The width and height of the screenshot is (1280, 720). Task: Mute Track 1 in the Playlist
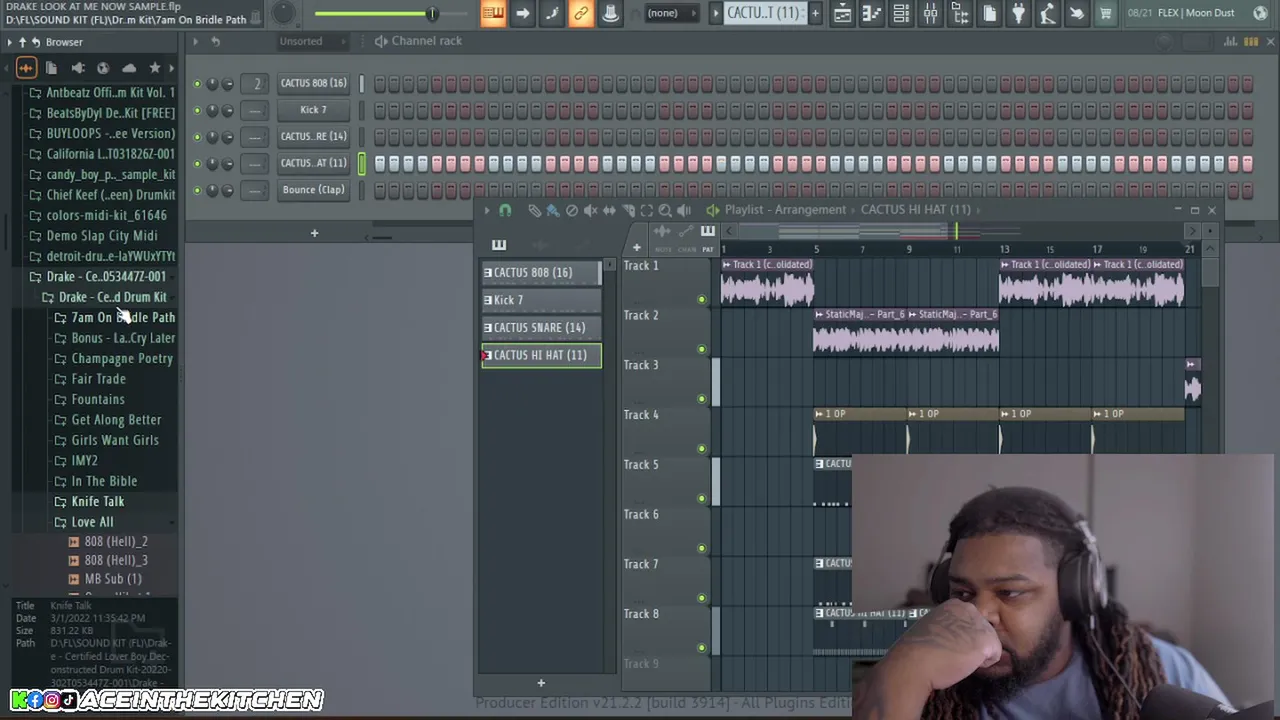pyautogui.click(x=701, y=299)
